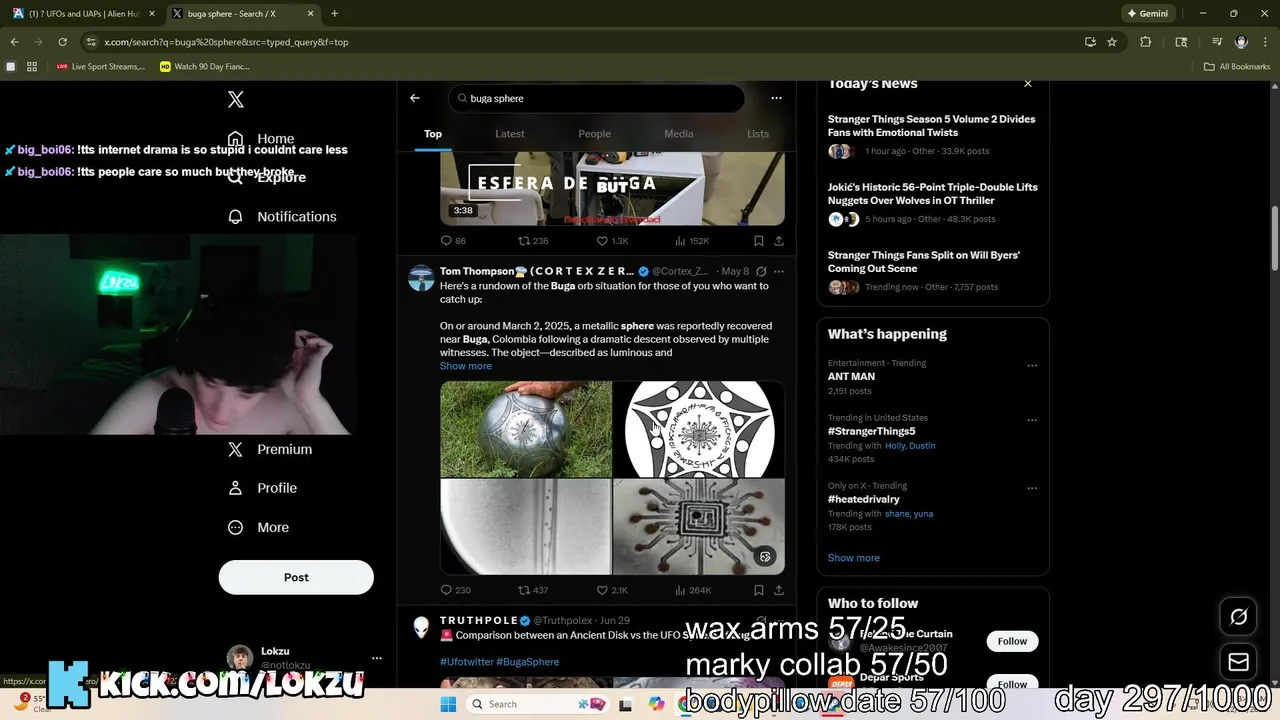Open metallic sphere photo thumbnail

(x=526, y=429)
